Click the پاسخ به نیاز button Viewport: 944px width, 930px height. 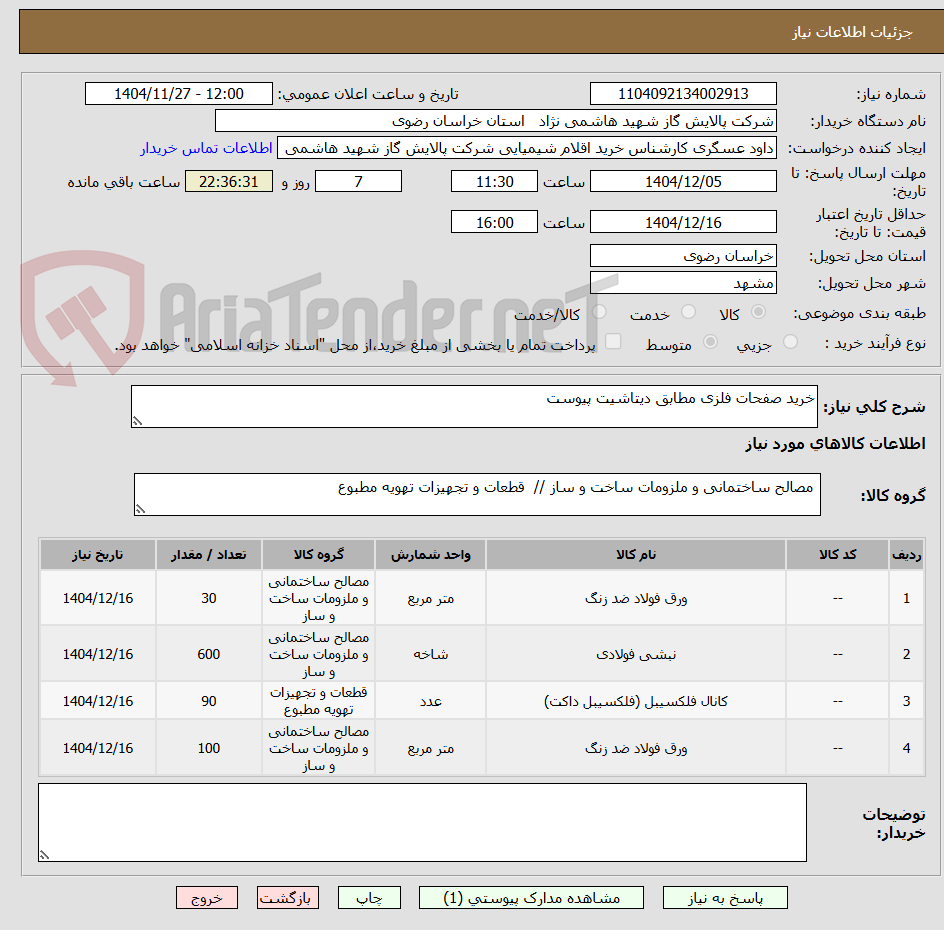pos(725,897)
